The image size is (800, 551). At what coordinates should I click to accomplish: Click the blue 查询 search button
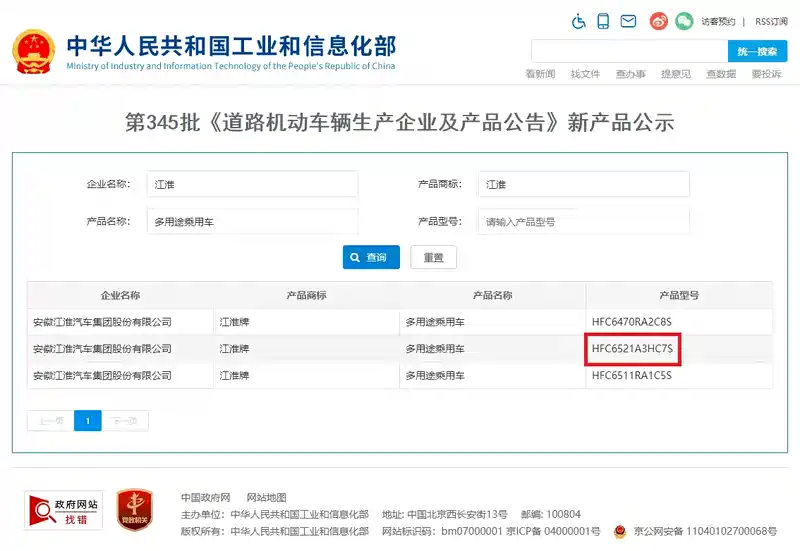pyautogui.click(x=371, y=257)
